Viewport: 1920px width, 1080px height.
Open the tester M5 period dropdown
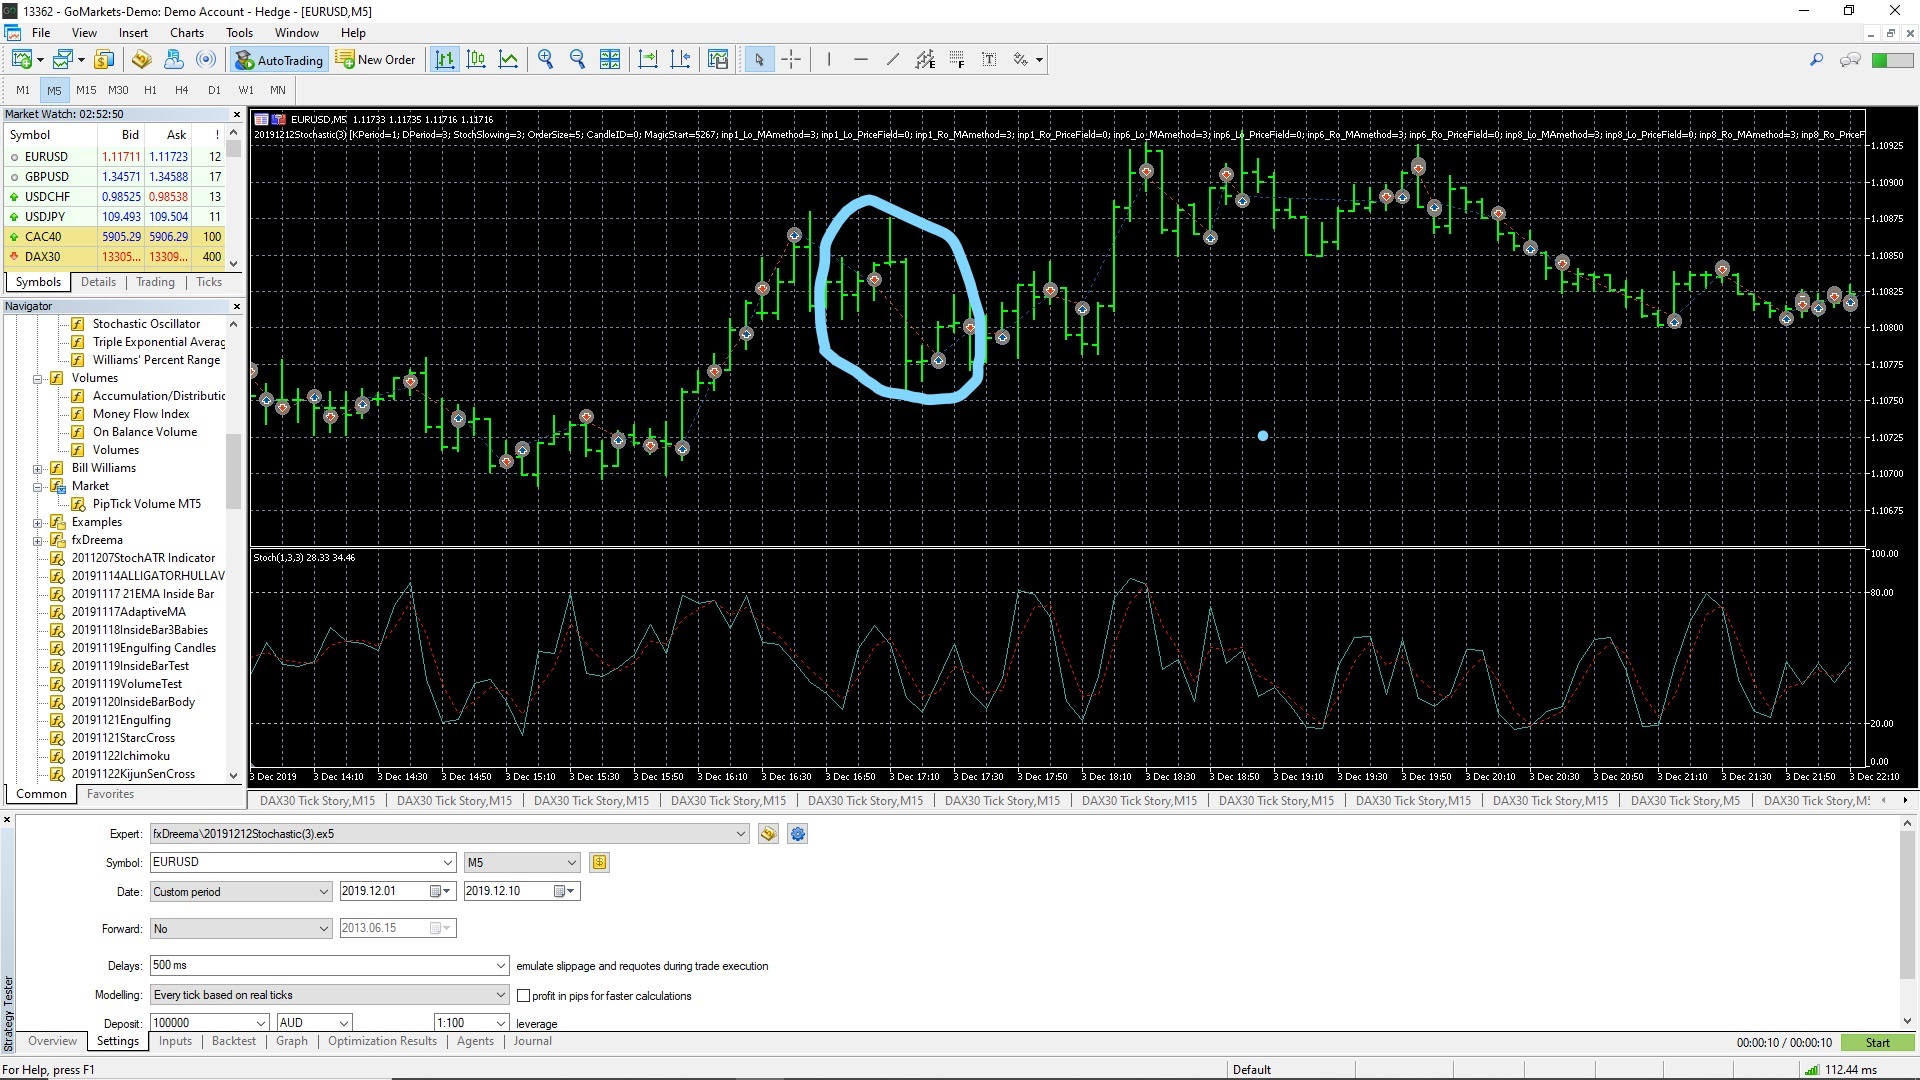click(x=571, y=862)
